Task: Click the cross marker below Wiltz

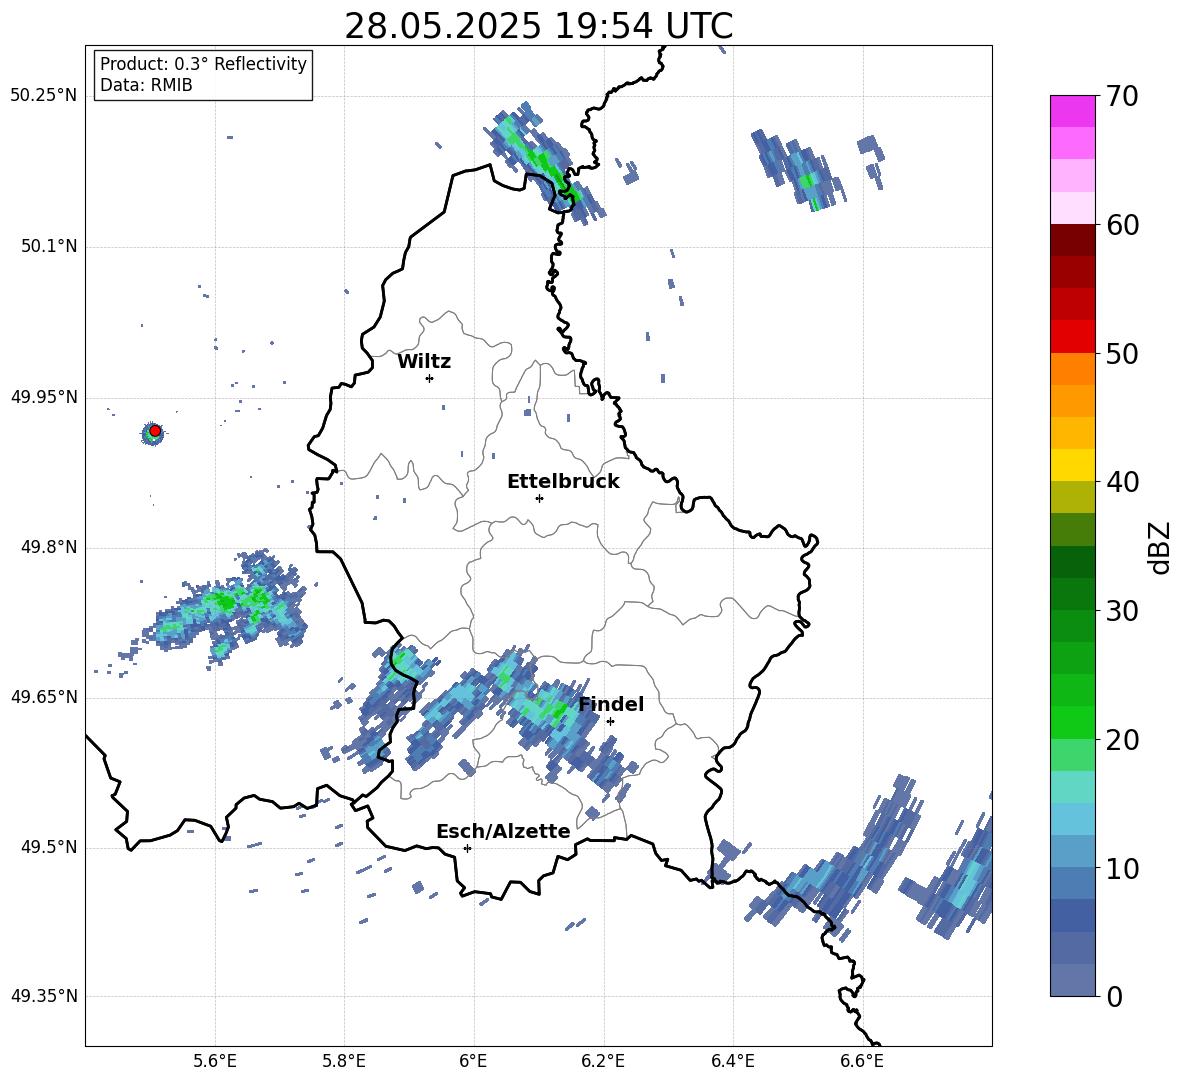Action: coord(429,378)
